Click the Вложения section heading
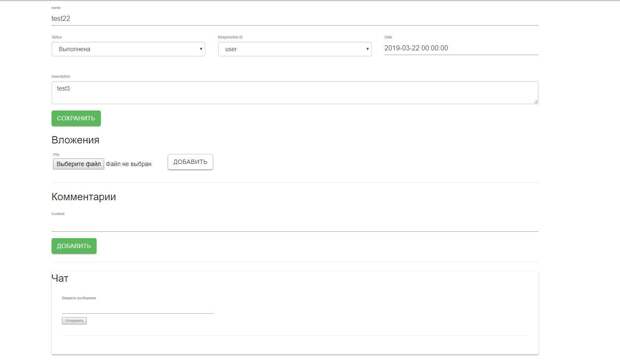The image size is (620, 362). tap(75, 140)
